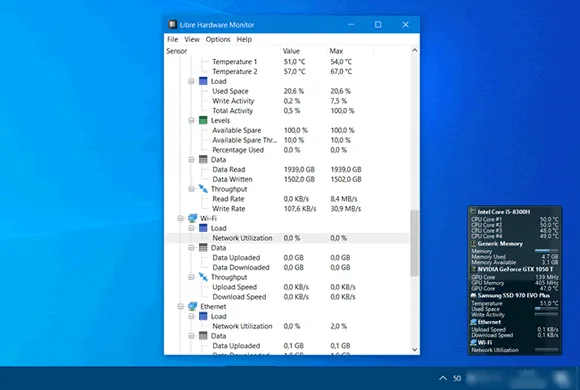Viewport: 580px width, 390px height.
Task: Click the Load icon in the Wi-Fi section
Action: [x=203, y=228]
